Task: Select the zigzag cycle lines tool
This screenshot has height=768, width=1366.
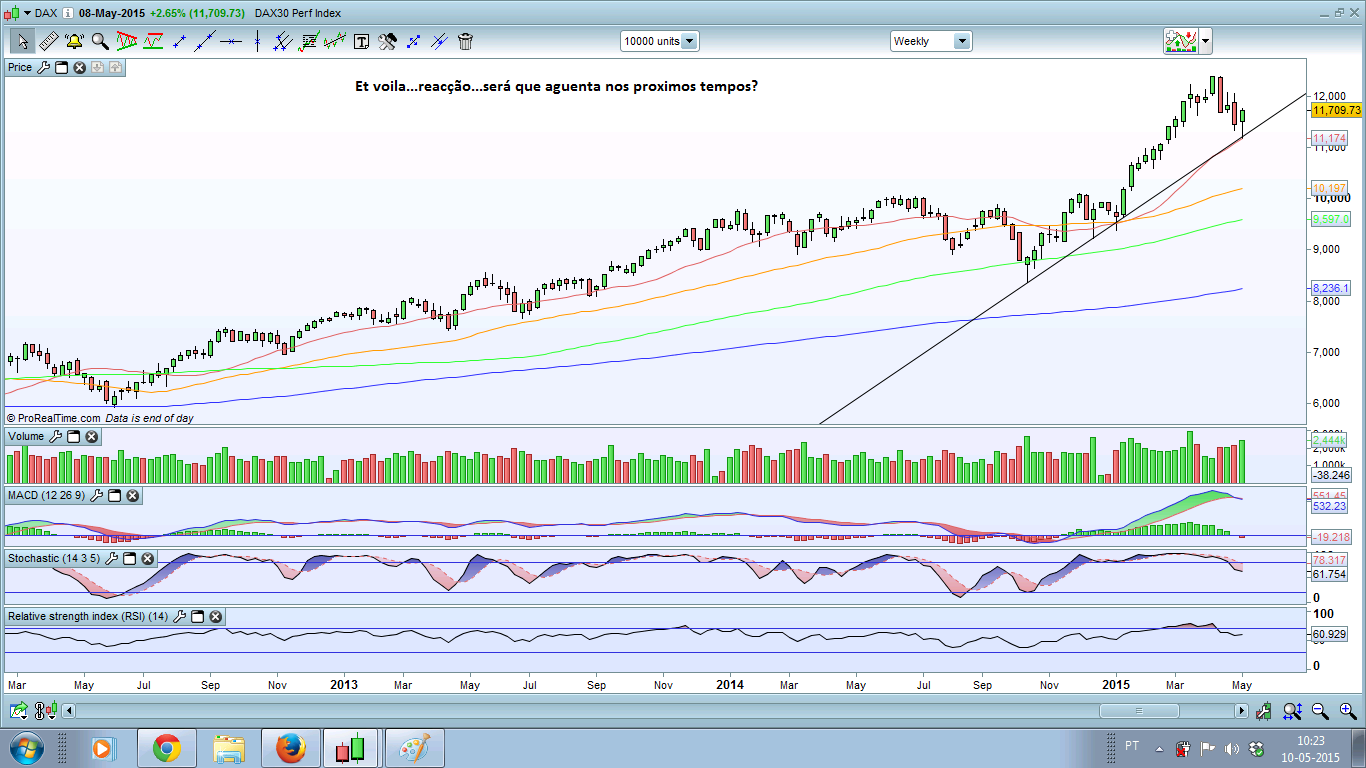Action: coord(335,41)
